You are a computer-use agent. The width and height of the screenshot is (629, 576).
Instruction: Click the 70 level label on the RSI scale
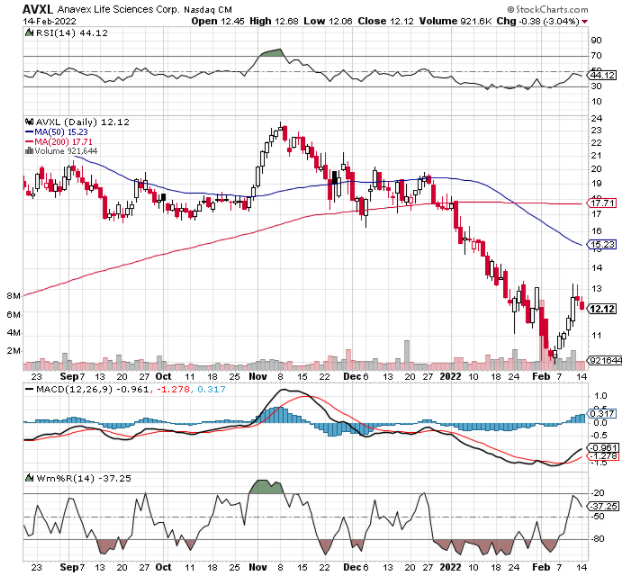click(596, 56)
